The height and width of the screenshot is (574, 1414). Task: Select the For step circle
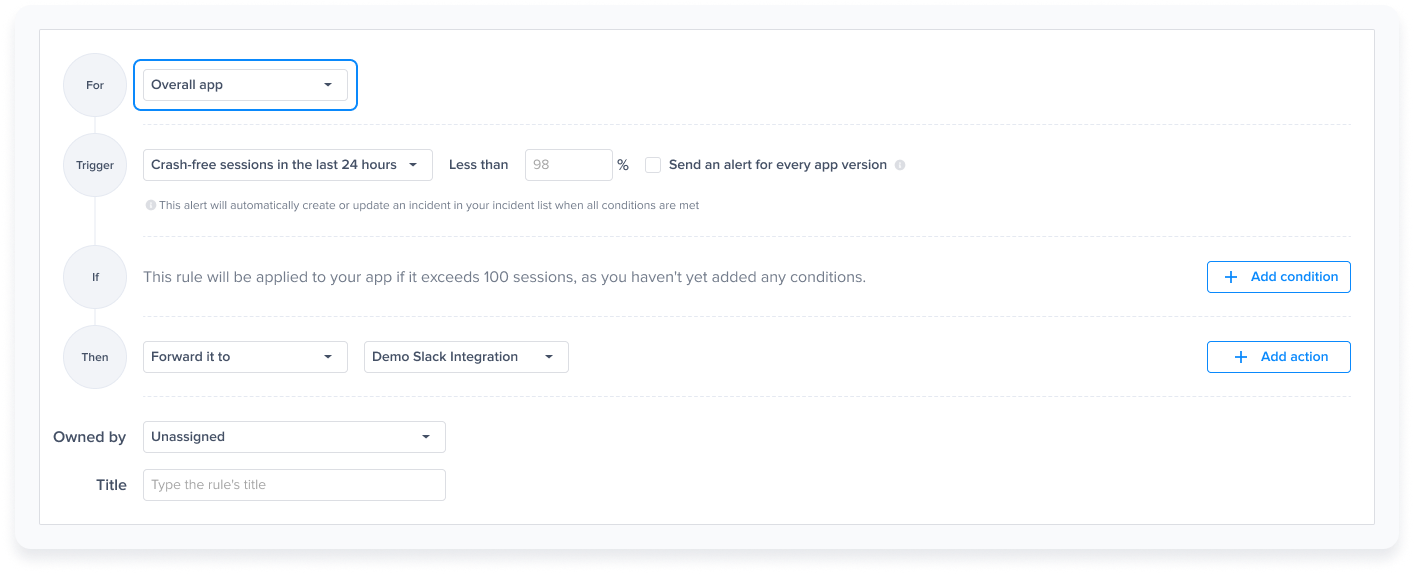tap(95, 85)
